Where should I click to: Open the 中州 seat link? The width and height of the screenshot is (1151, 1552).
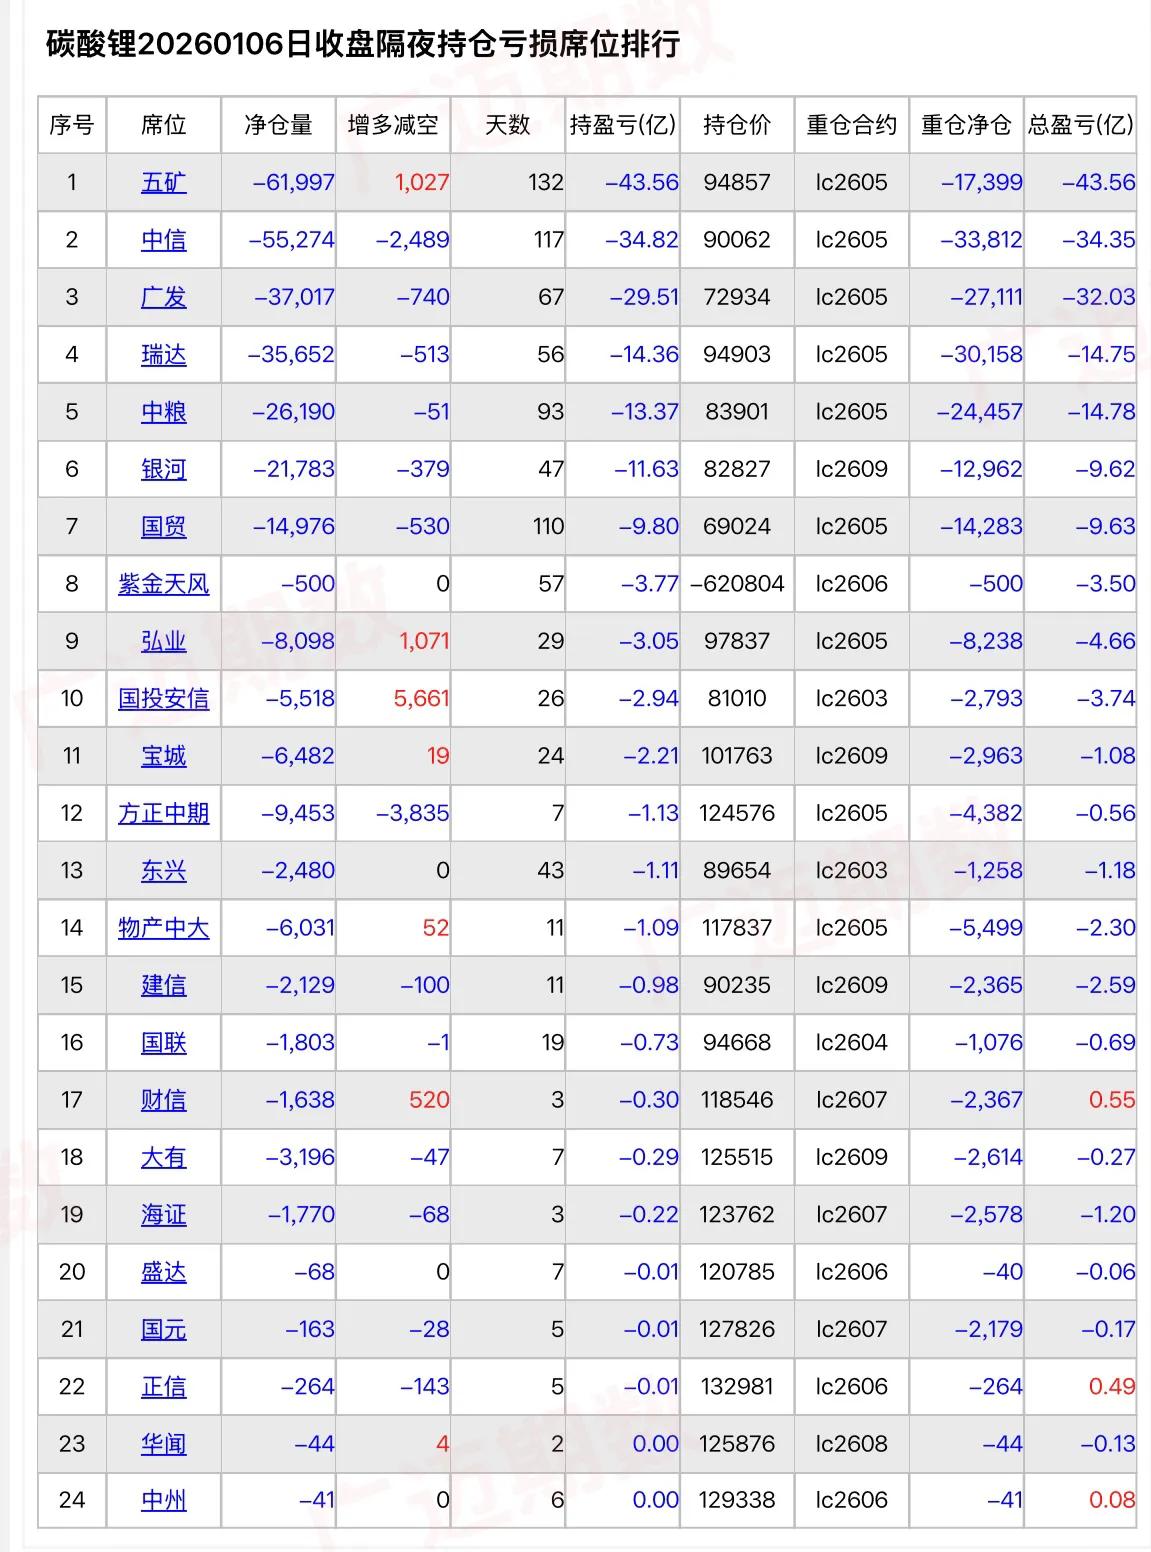point(163,1500)
